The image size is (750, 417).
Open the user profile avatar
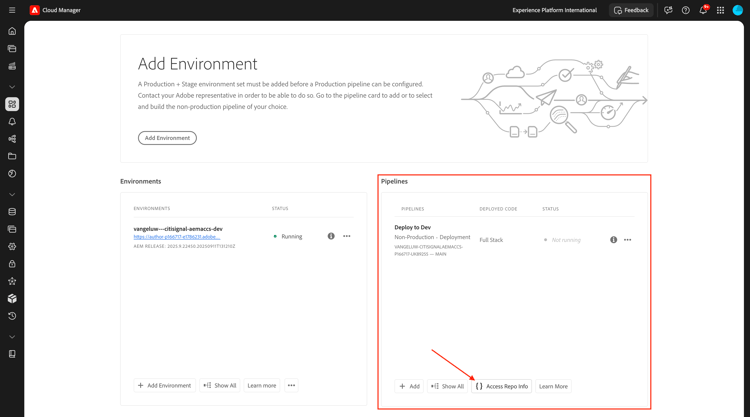738,10
